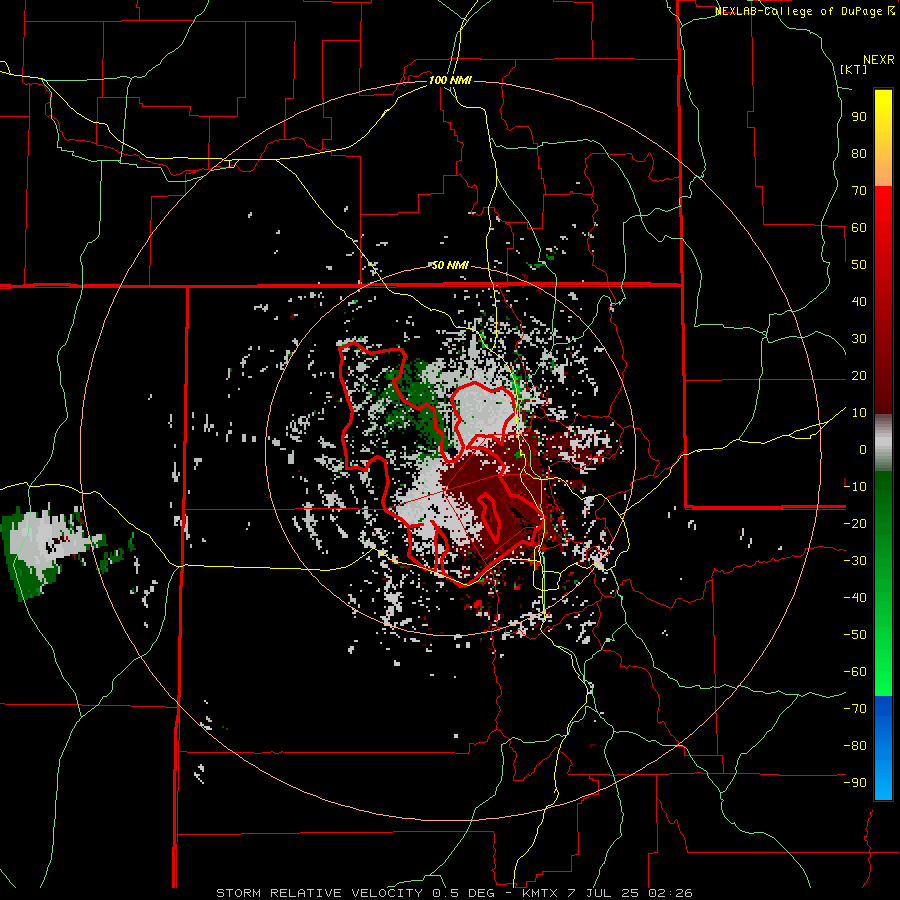Click the [KT] units label
Screen dimensions: 900x900
[x=854, y=69]
